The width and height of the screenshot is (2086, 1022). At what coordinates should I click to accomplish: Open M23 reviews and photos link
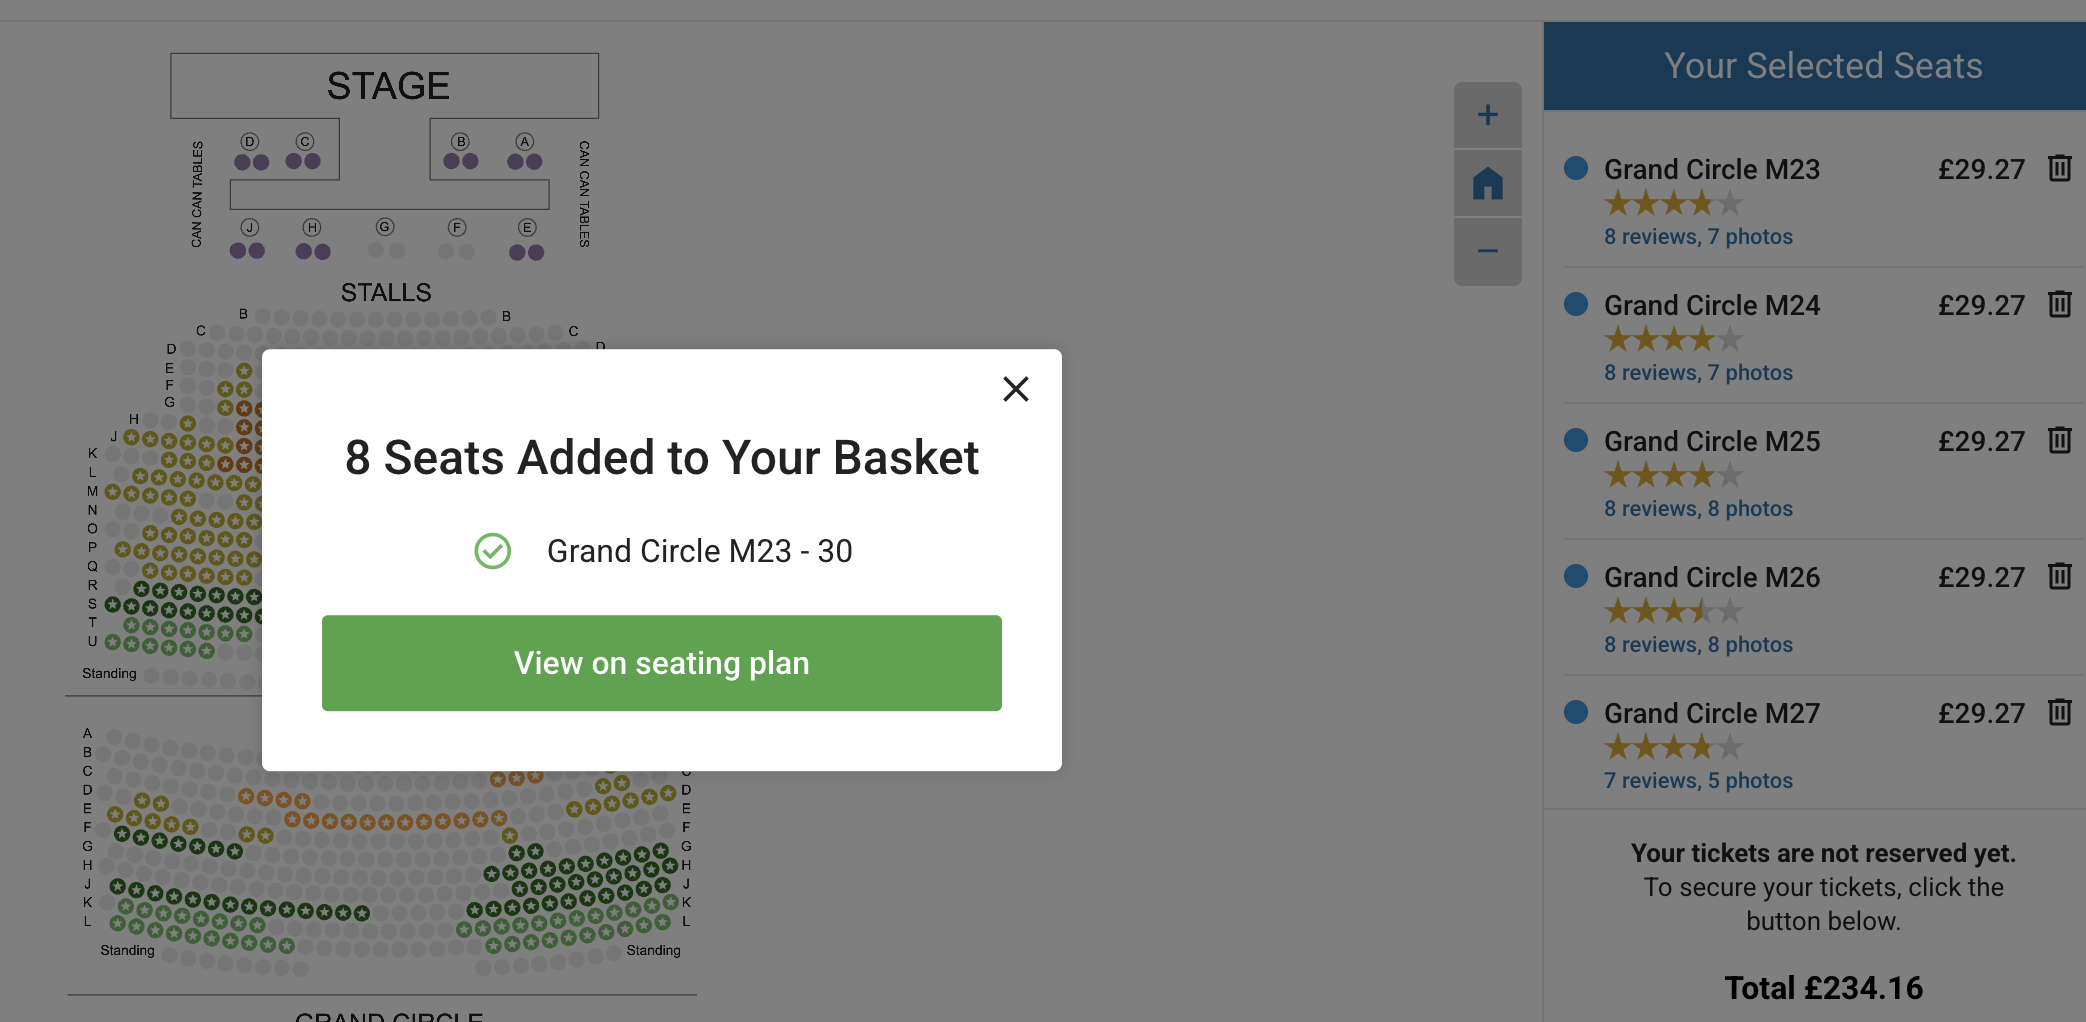click(1698, 237)
